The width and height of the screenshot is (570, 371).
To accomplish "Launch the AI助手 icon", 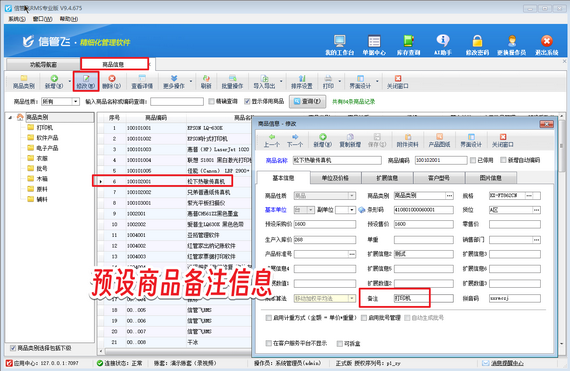I will tap(442, 45).
